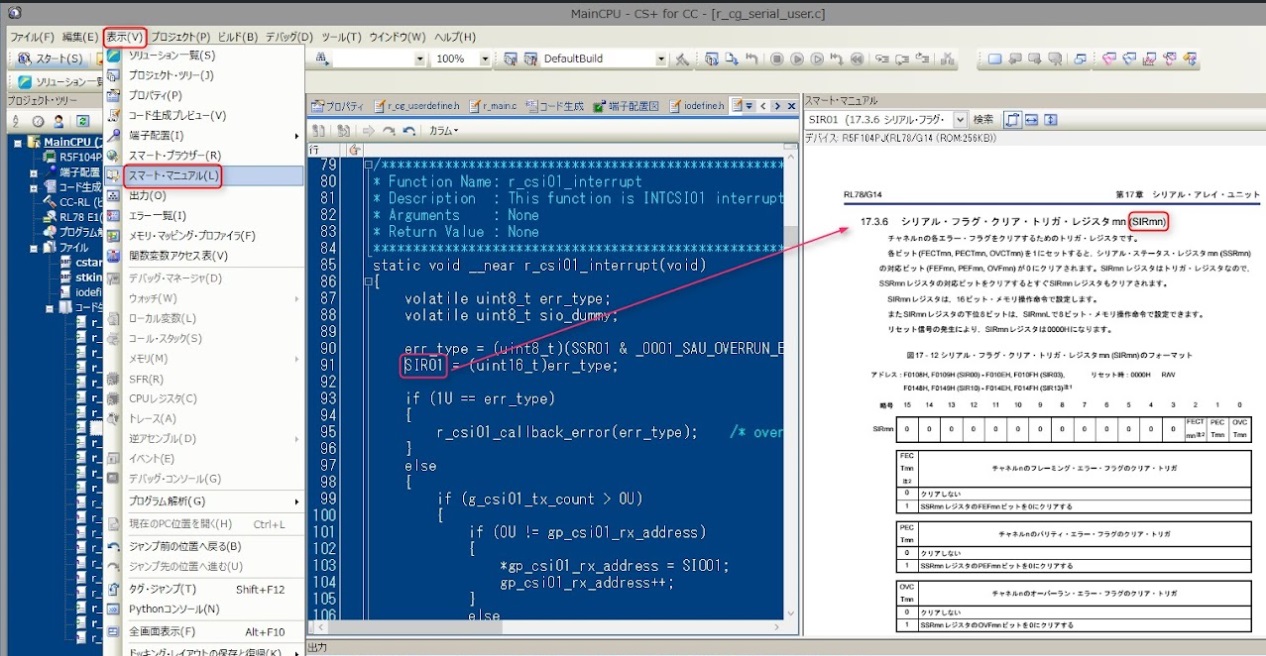Collapse the MainCPU project tree node
The height and width of the screenshot is (656, 1266).
click(x=19, y=142)
